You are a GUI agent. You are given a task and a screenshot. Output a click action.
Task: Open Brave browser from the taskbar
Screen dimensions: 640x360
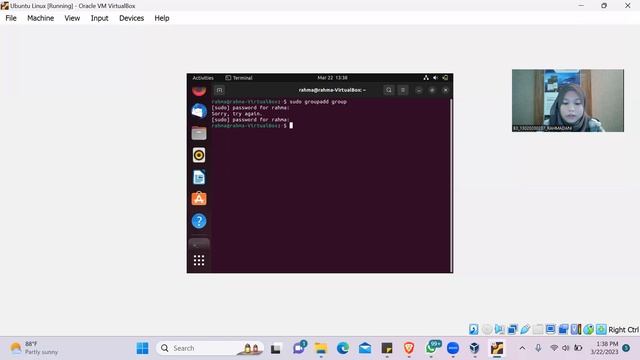click(x=409, y=348)
